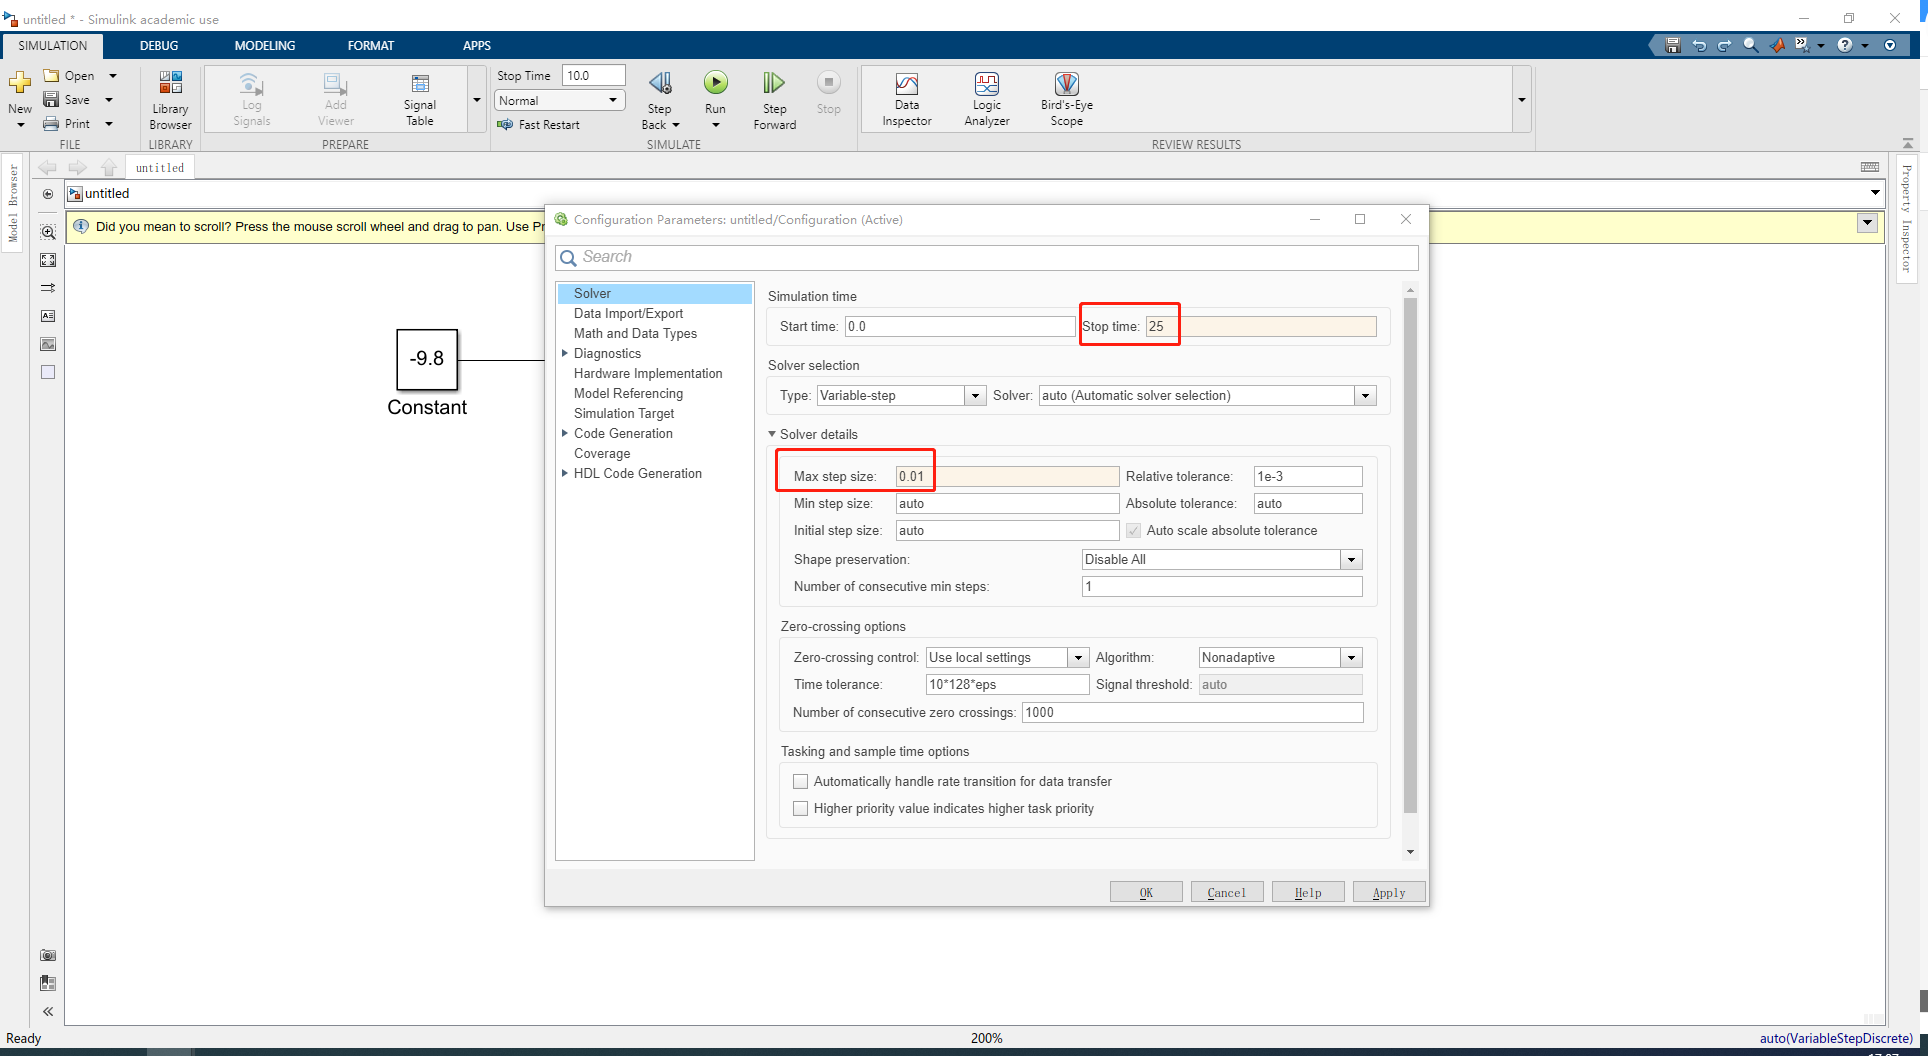Enable automatically handle rate transition for data transfer
The width and height of the screenshot is (1928, 1056).
(800, 781)
